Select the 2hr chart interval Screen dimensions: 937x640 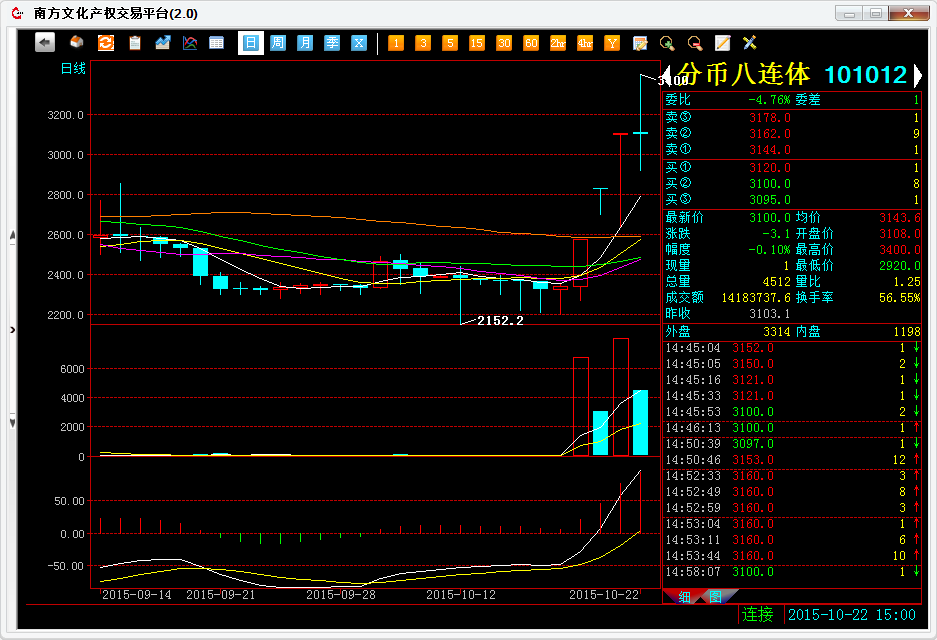(558, 43)
